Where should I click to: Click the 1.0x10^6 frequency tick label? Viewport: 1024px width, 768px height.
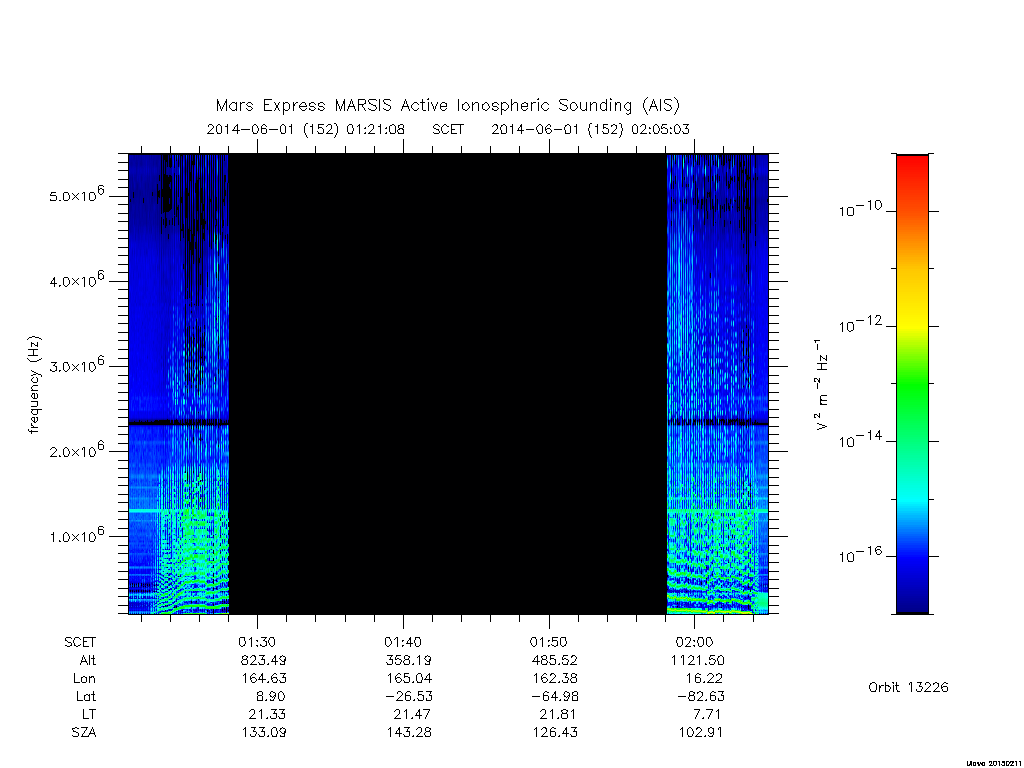[x=76, y=534]
